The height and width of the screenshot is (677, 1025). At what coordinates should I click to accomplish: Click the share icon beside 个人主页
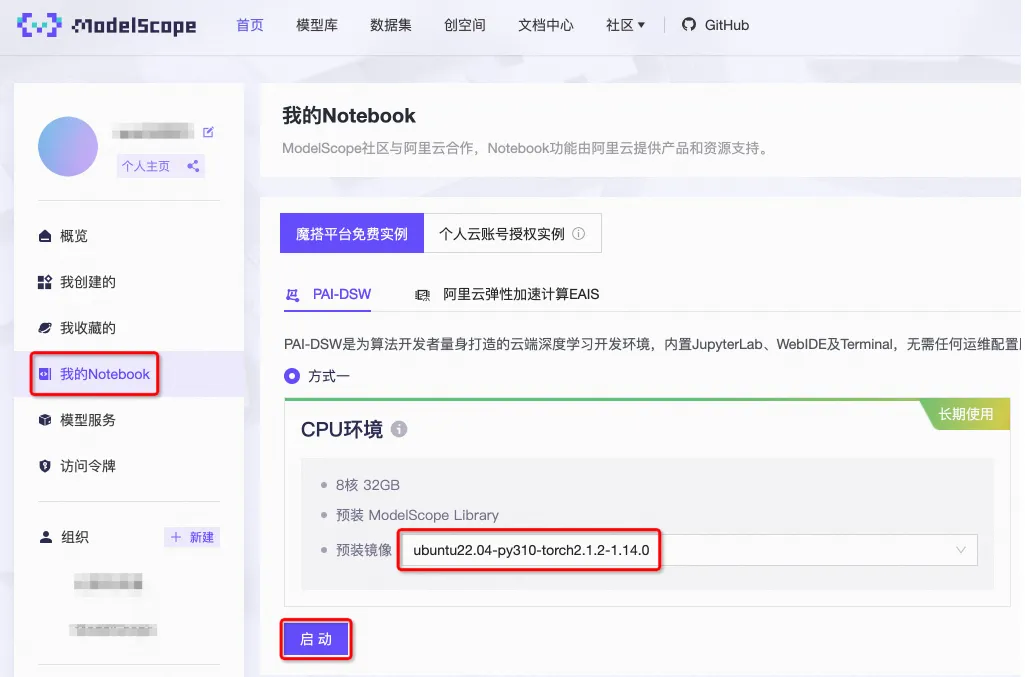pyautogui.click(x=193, y=166)
